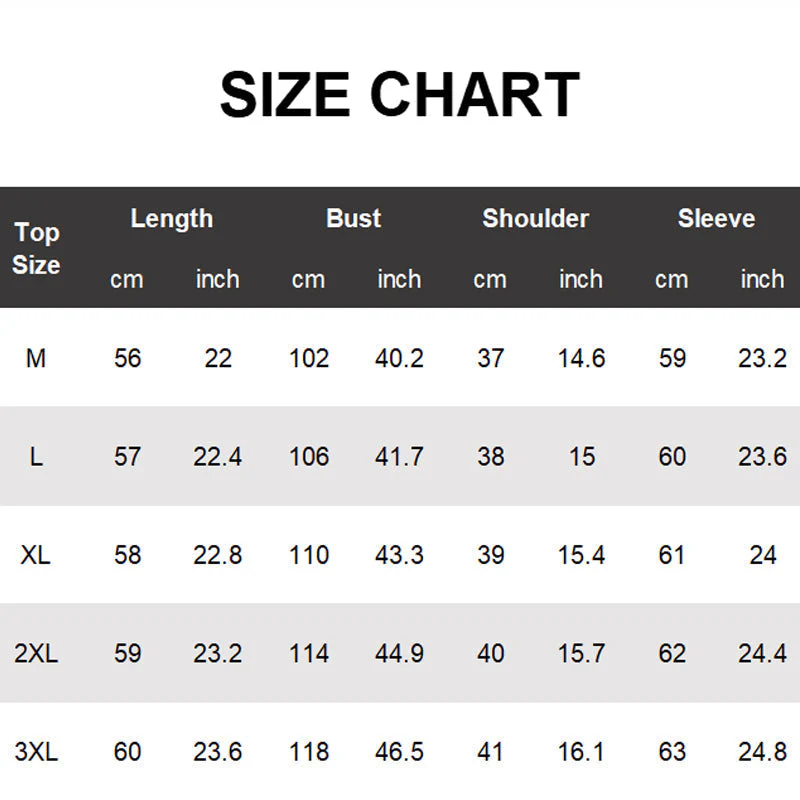This screenshot has height=800, width=800.
Task: Click the 14.6 inch shoulder value
Action: [581, 357]
